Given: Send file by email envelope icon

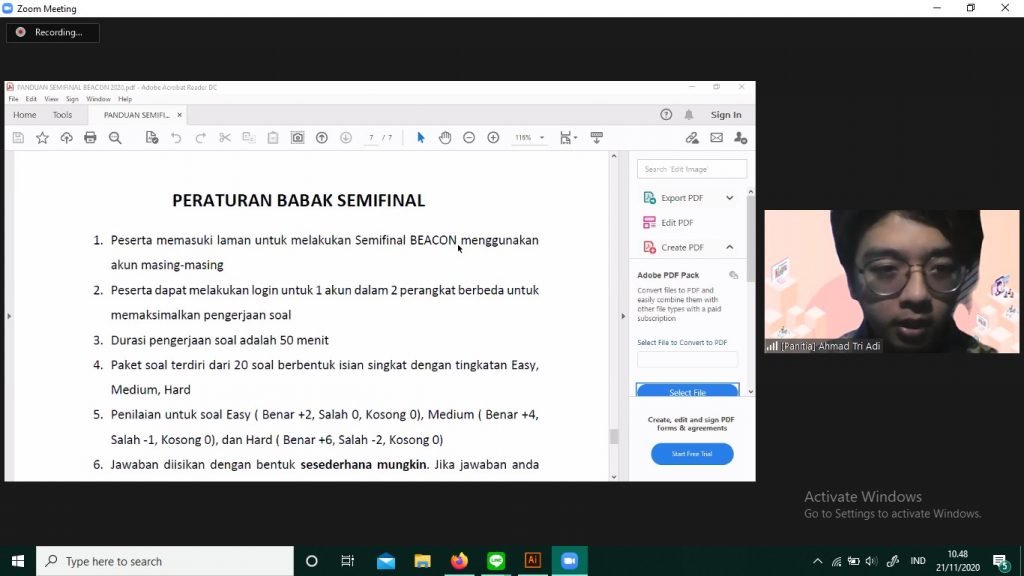Looking at the screenshot, I should pyautogui.click(x=716, y=138).
